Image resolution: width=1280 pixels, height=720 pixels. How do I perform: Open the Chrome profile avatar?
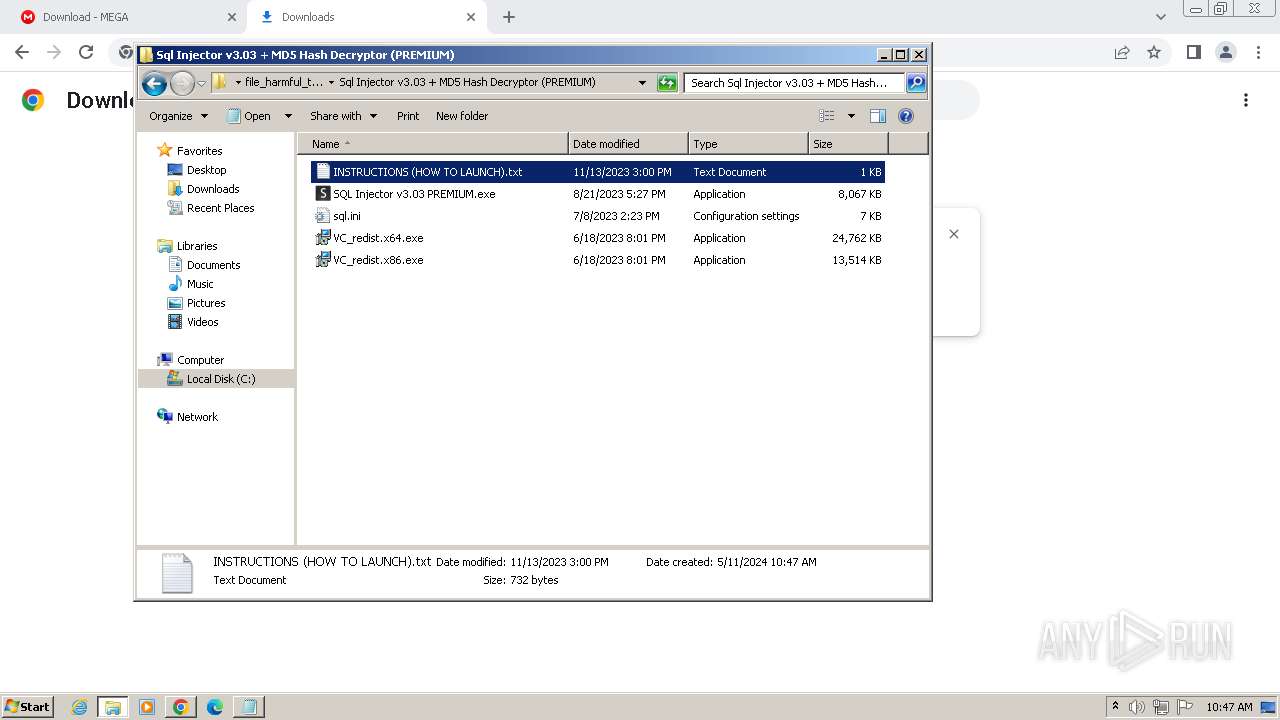click(1225, 52)
